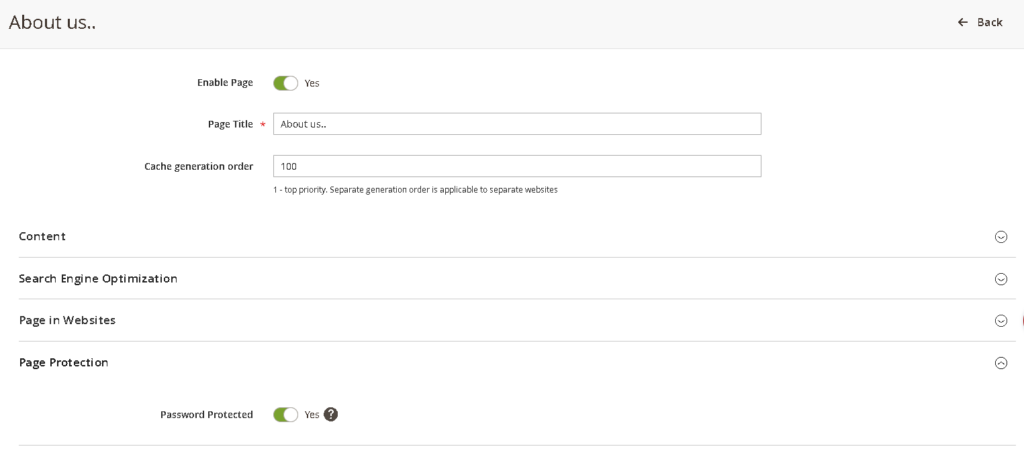Click the Search Engine Optimization chevron icon
Screen dimensions: 1024x461
pyautogui.click(x=1000, y=279)
